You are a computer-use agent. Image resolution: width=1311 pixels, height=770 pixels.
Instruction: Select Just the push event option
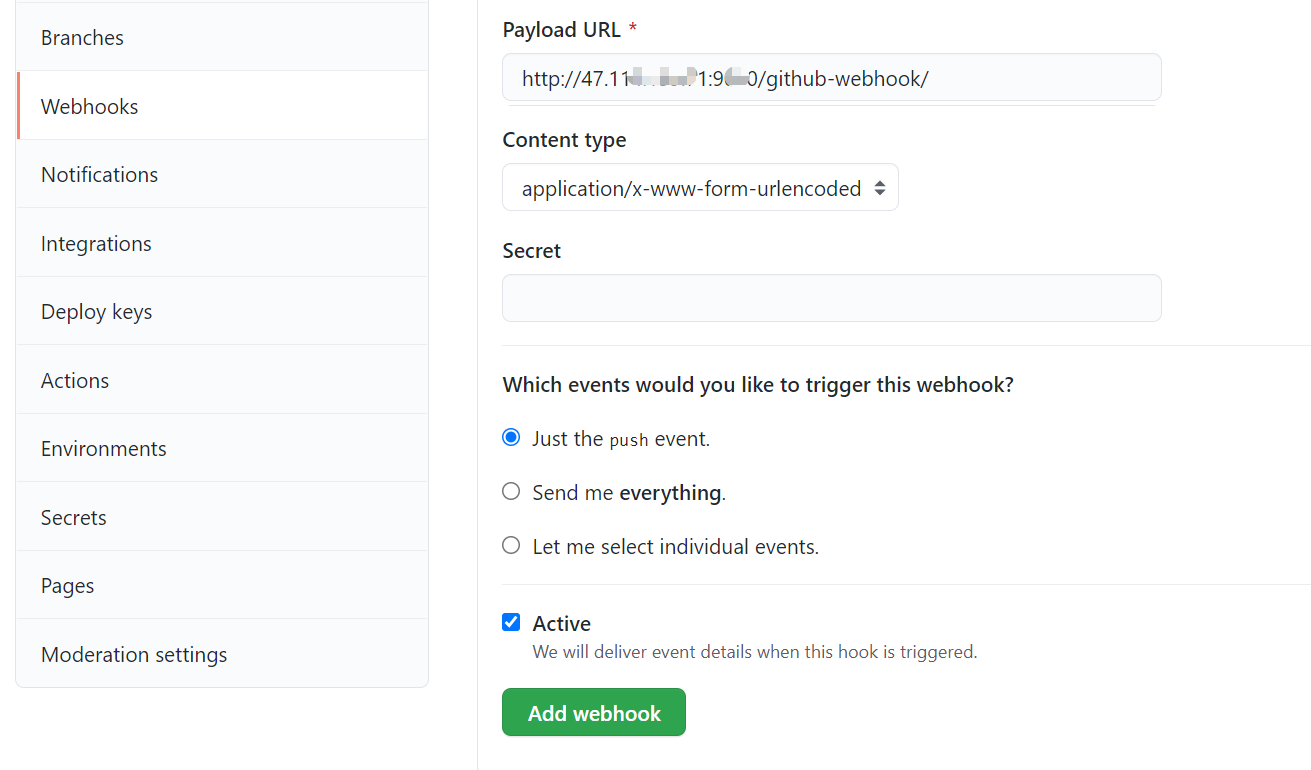tap(511, 437)
